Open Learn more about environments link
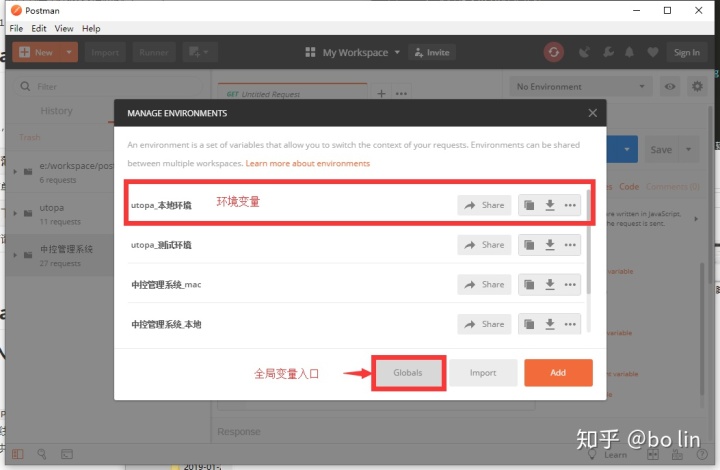This screenshot has height=470, width=720. [307, 163]
